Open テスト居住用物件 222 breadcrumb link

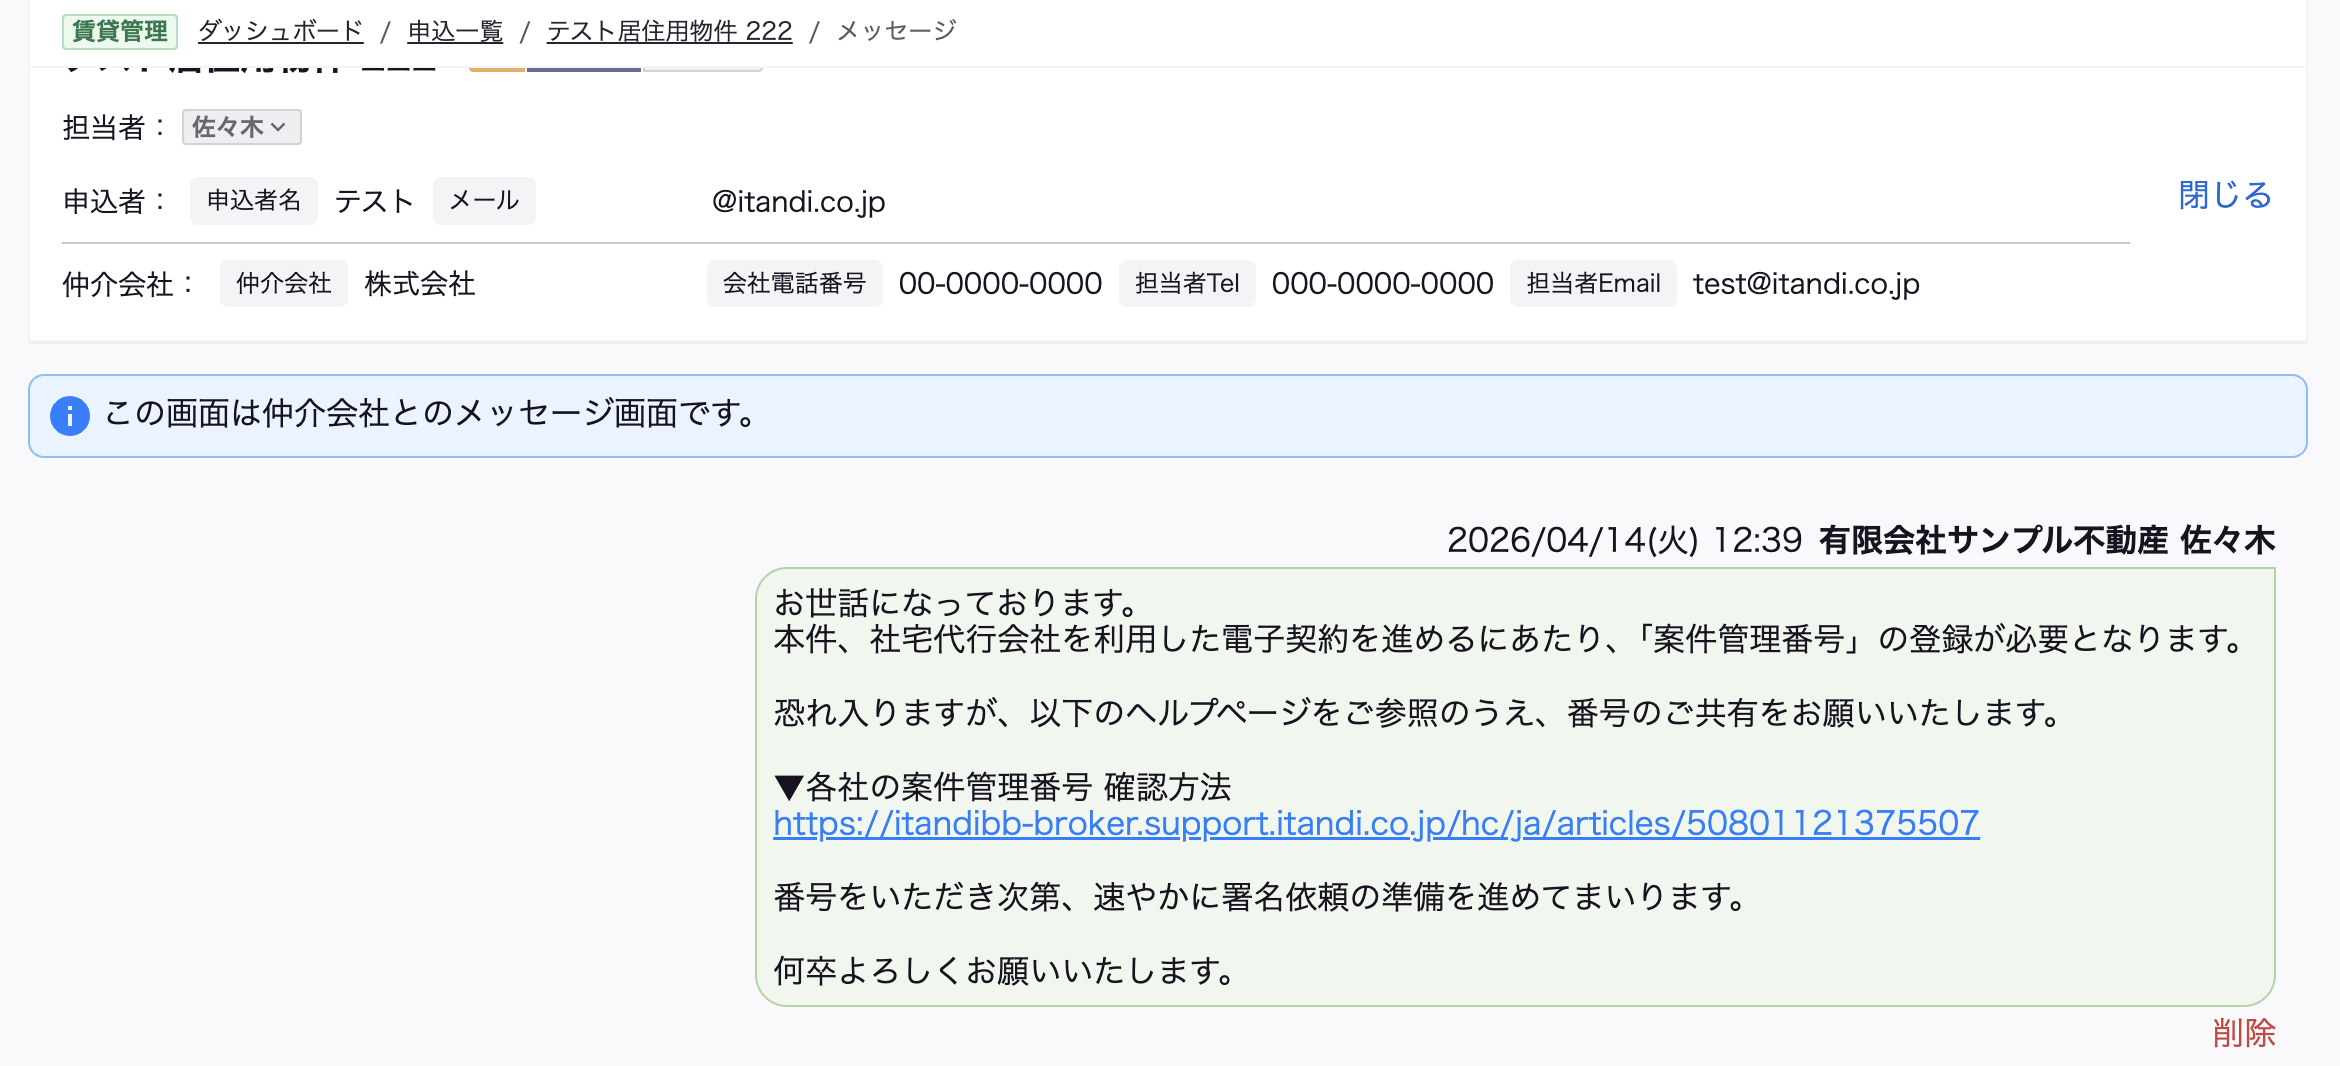pyautogui.click(x=669, y=31)
